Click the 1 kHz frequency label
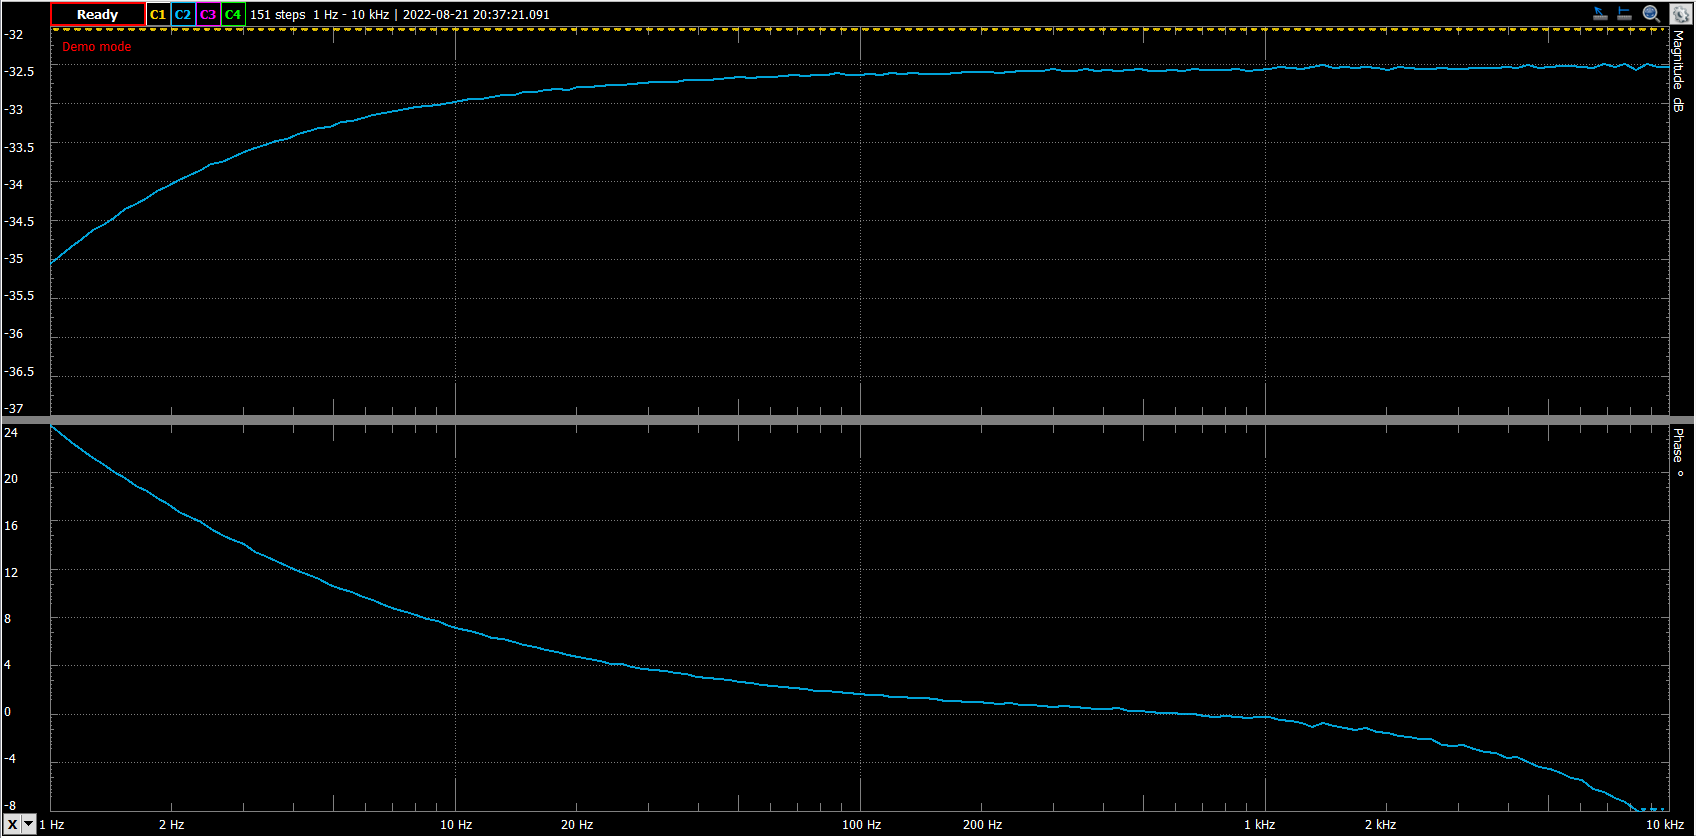Screen dimensions: 1696x838 [x=1259, y=825]
